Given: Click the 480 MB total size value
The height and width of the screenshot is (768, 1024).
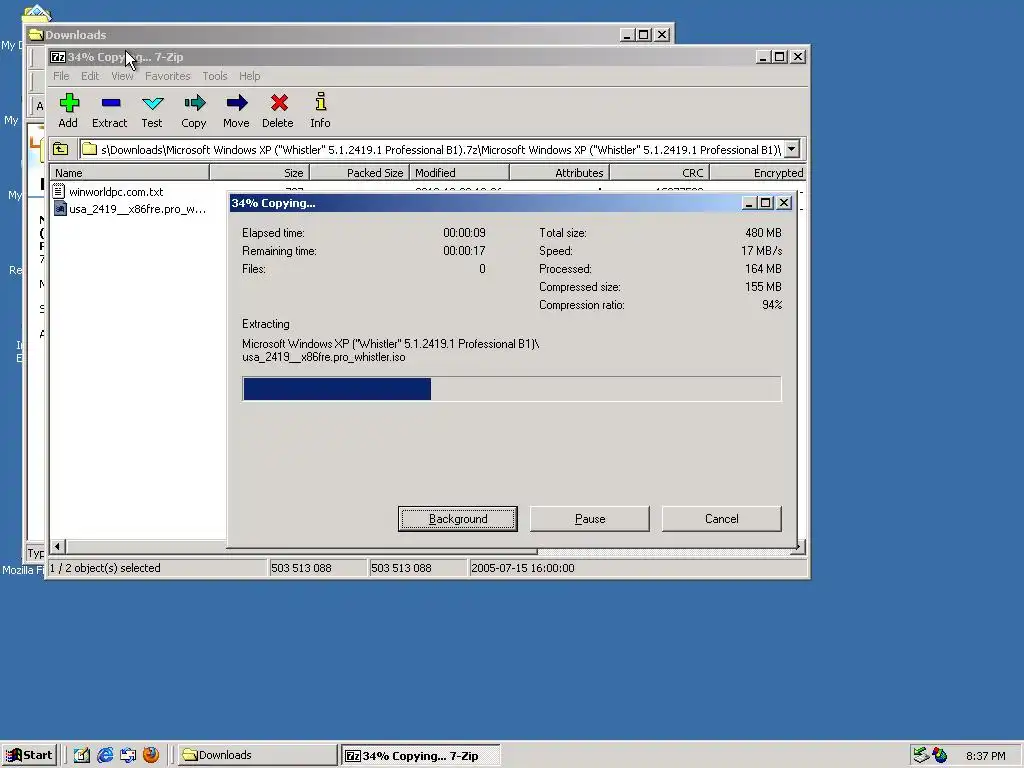Looking at the screenshot, I should tap(763, 232).
